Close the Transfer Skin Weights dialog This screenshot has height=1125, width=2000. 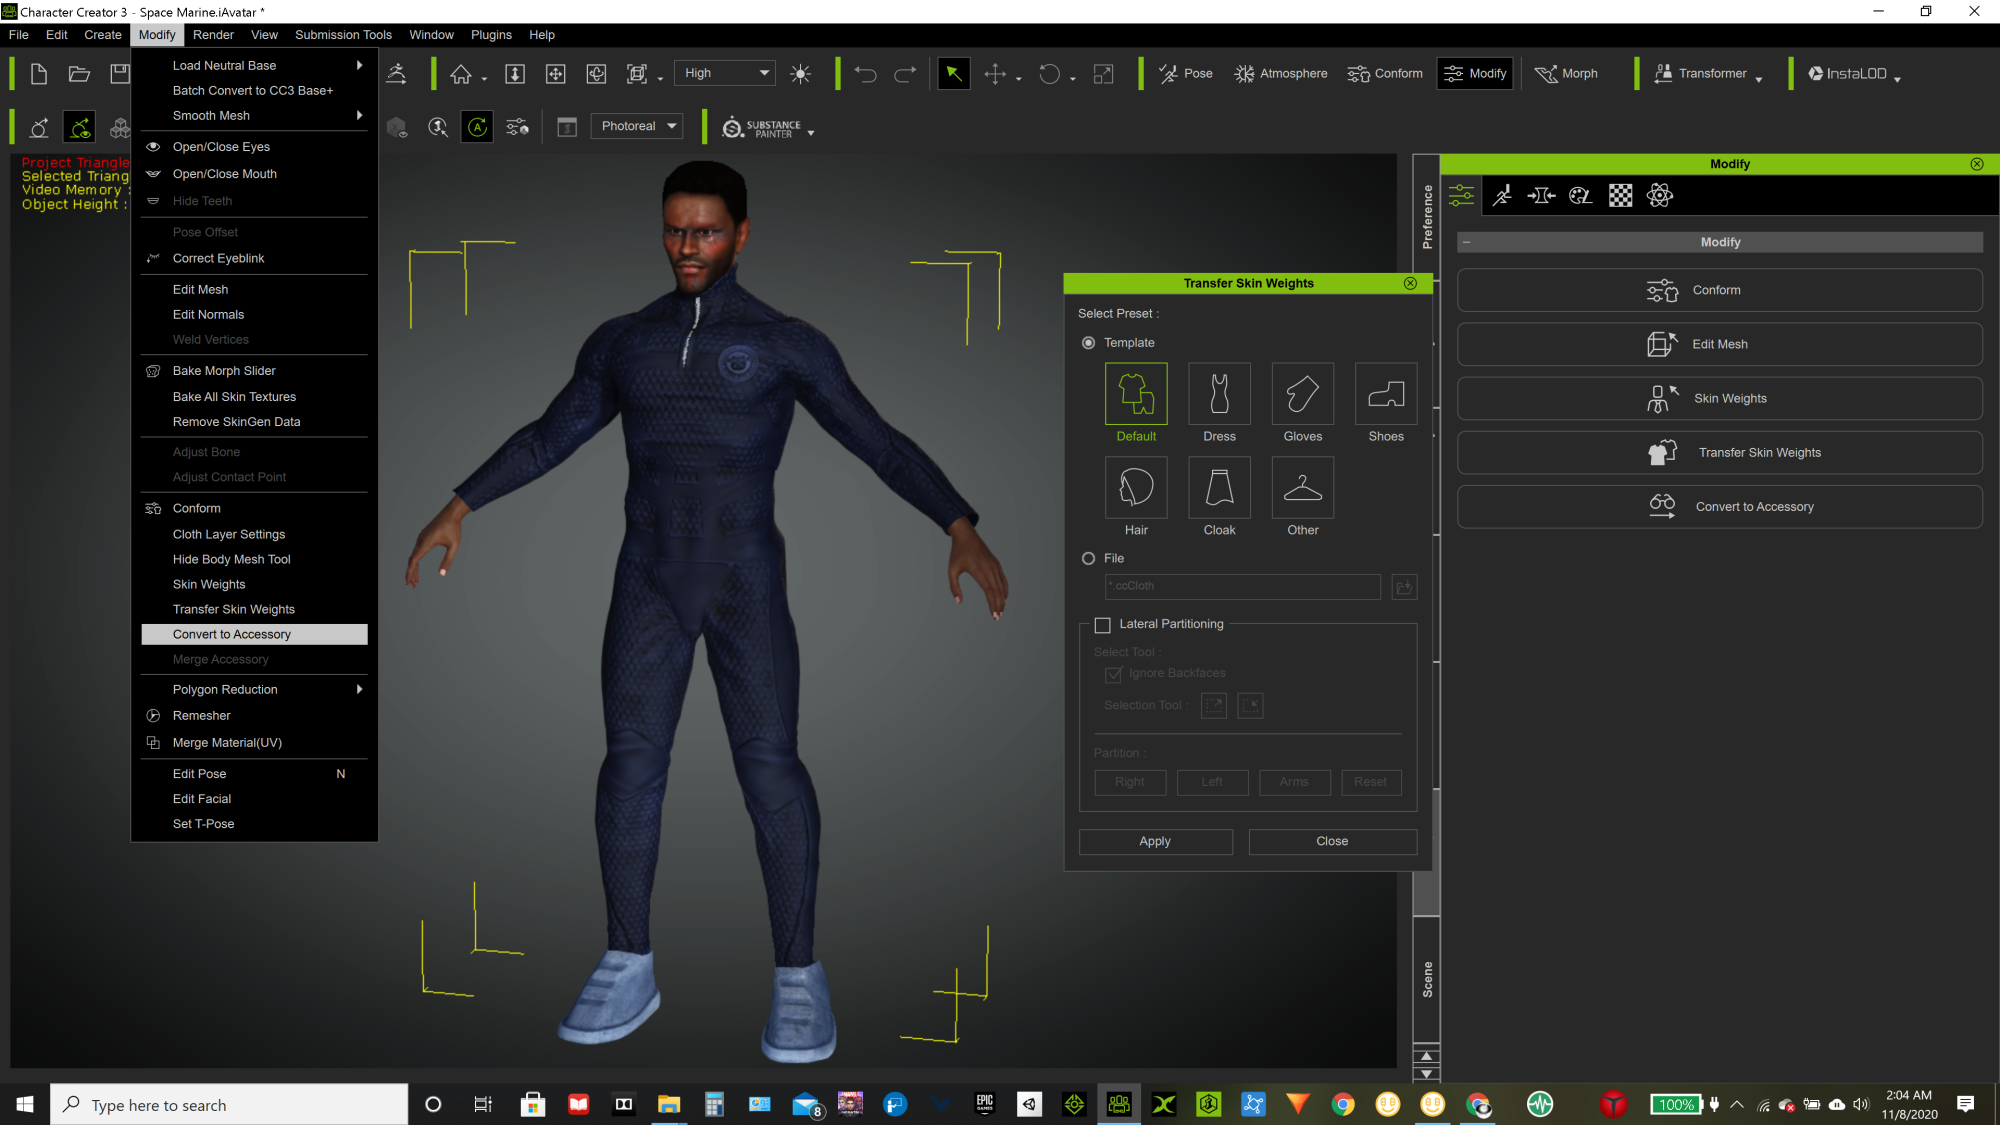pyautogui.click(x=1410, y=284)
